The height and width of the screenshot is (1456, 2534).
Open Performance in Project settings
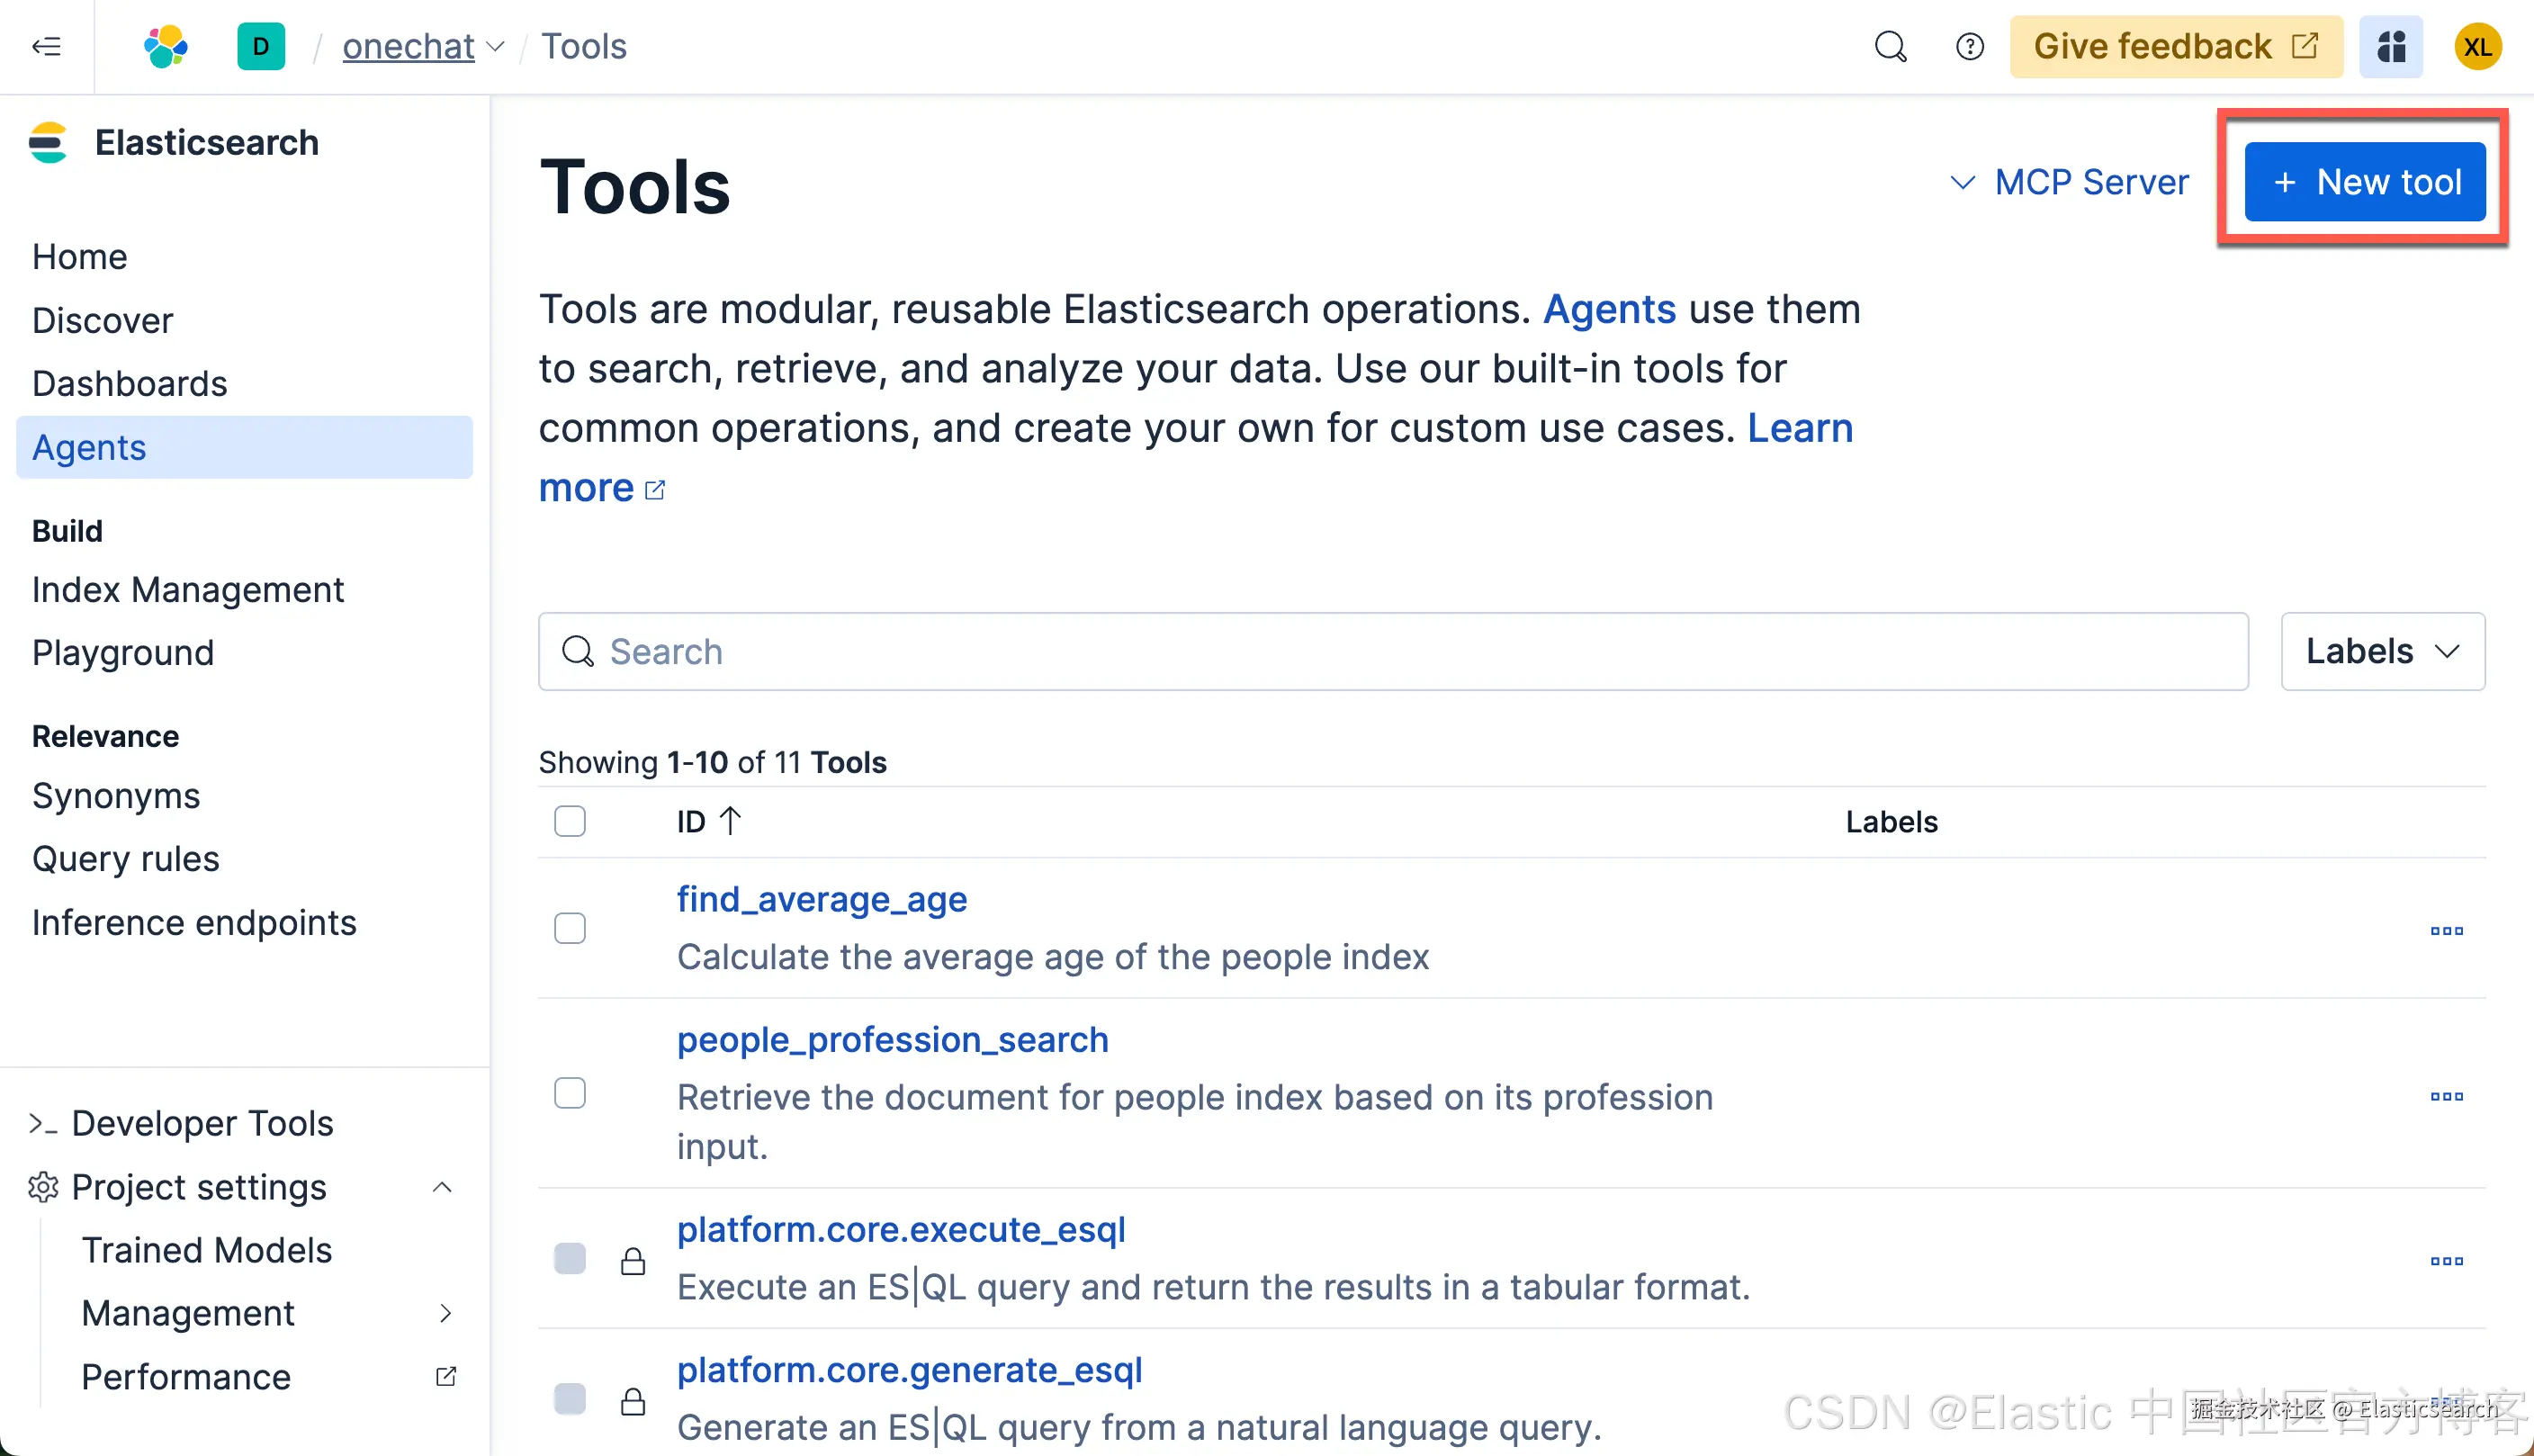pos(186,1377)
